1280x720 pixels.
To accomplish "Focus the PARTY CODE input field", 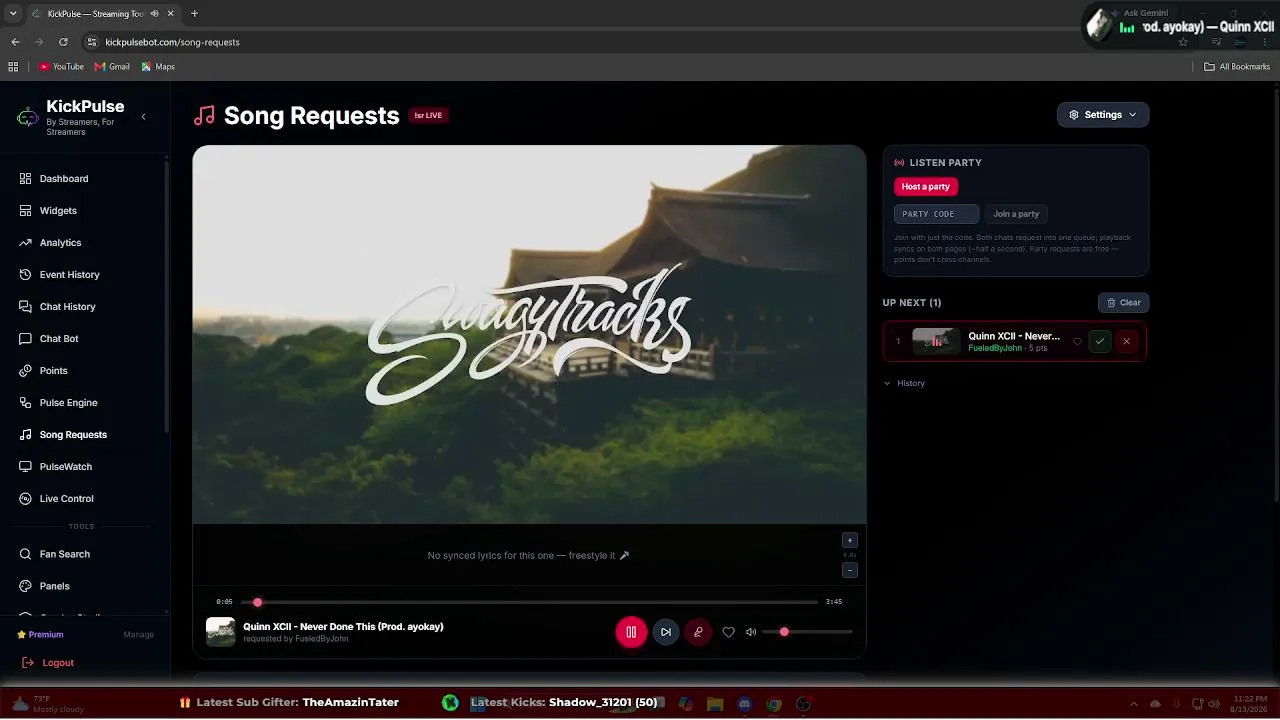I will (936, 214).
